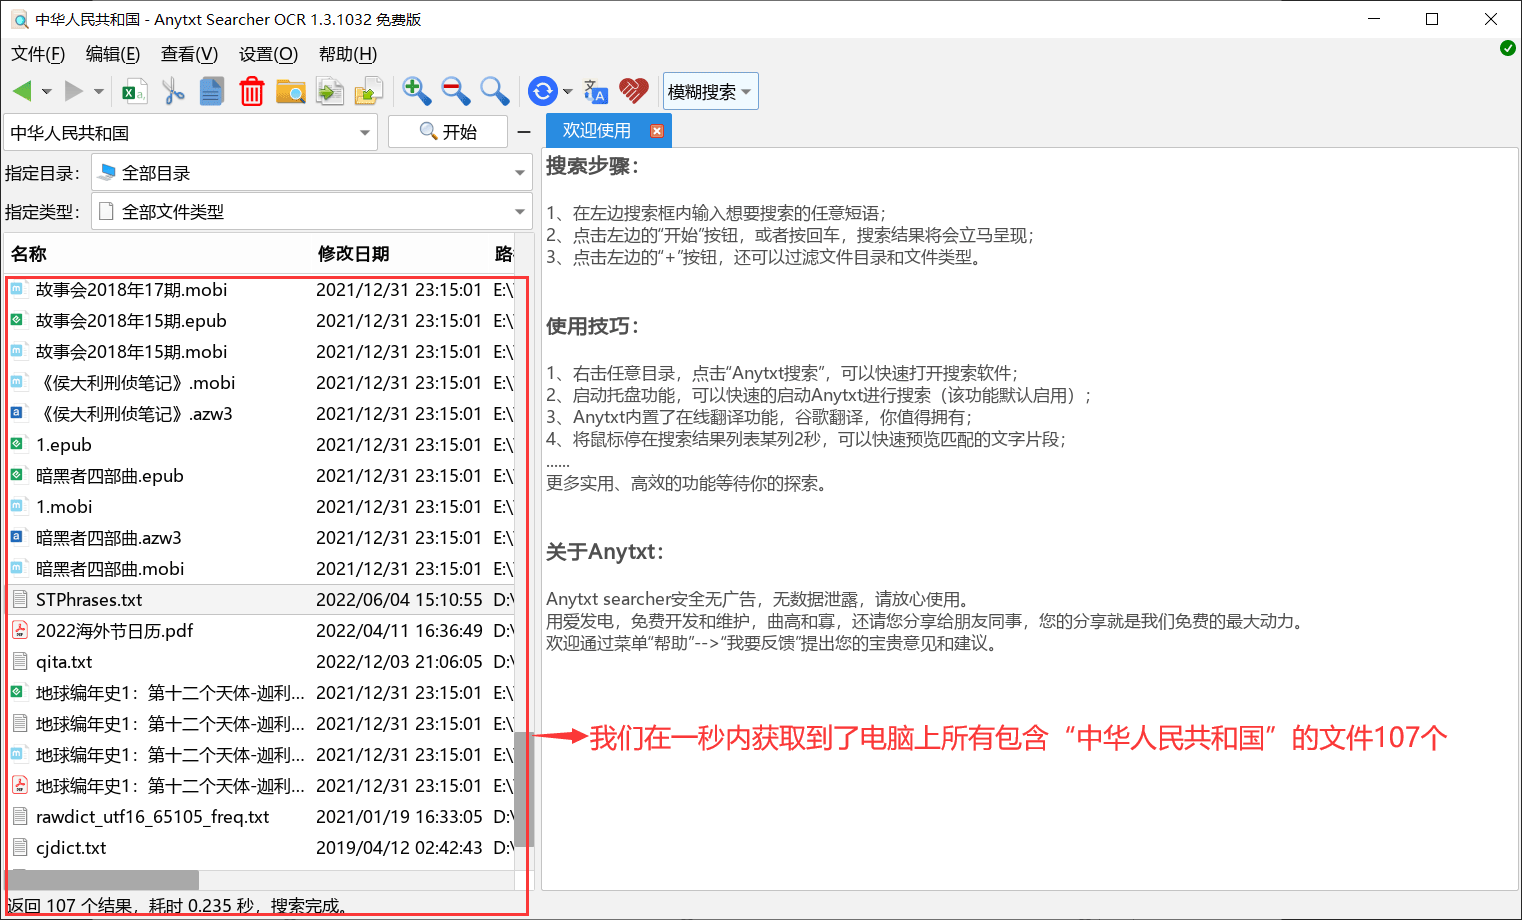Delete the file with the red trash icon
The image size is (1522, 920).
[251, 92]
